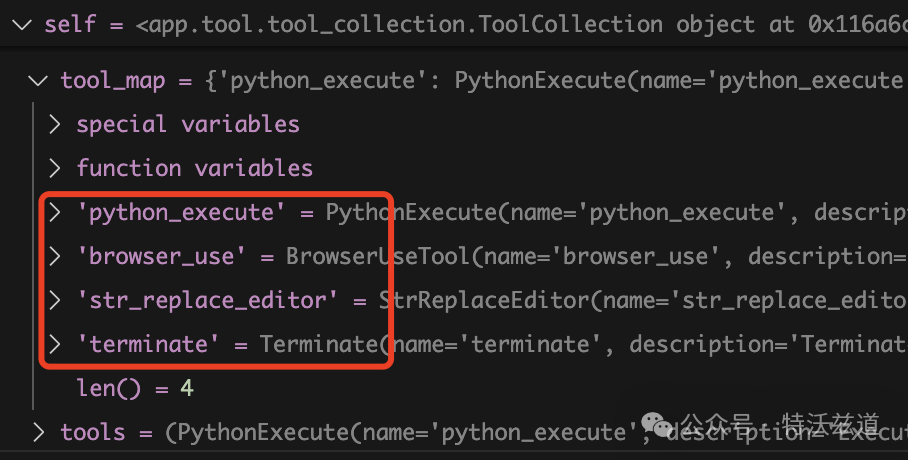Select the 'function variables' label
The height and width of the screenshot is (460, 908).
tap(195, 168)
